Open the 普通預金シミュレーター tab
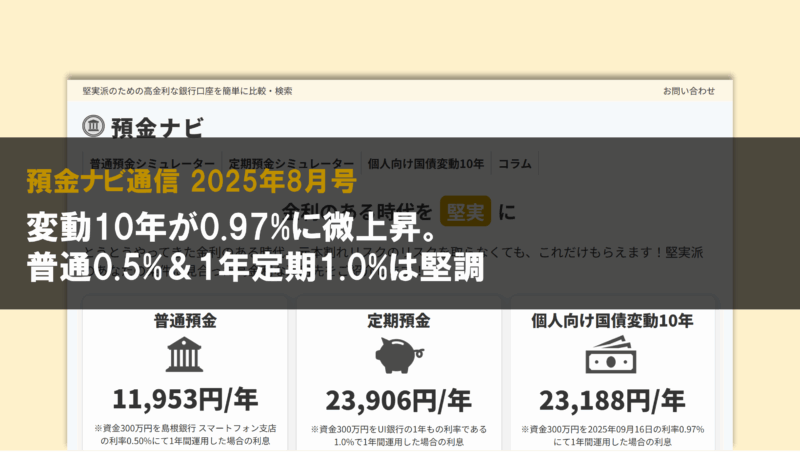The height and width of the screenshot is (452, 800). click(x=151, y=163)
